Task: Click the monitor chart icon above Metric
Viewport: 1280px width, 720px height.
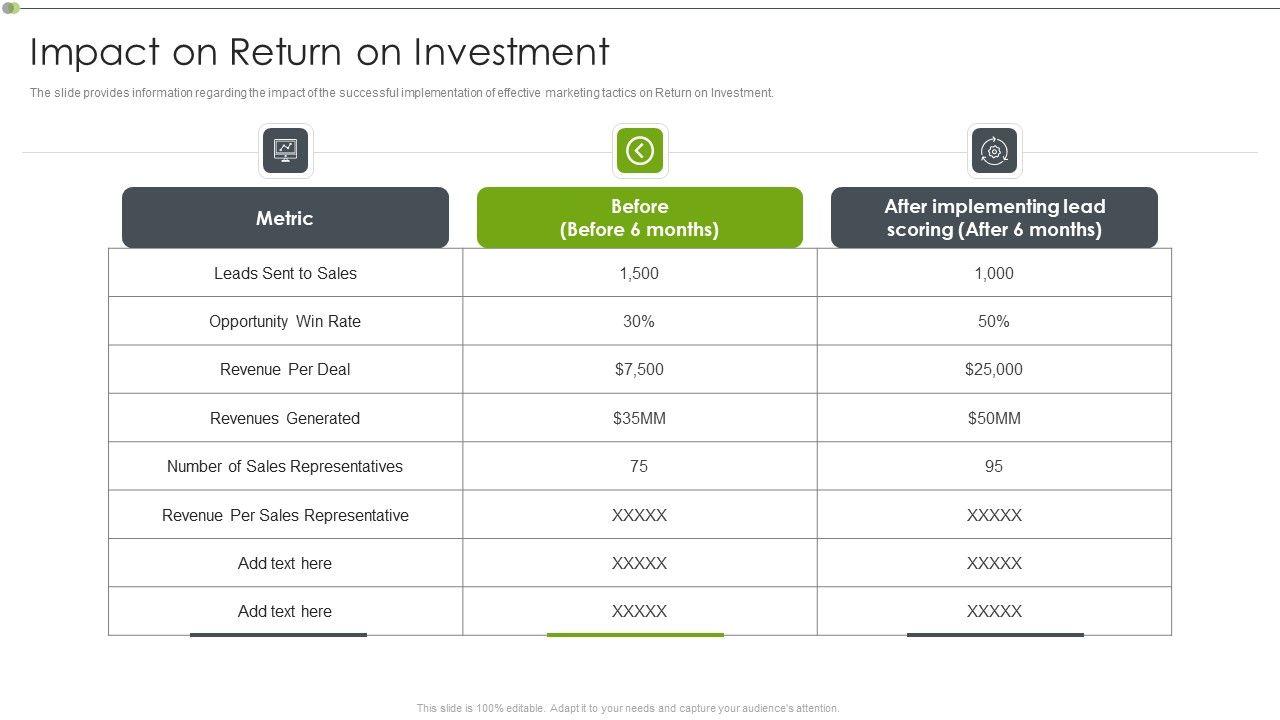Action: point(286,151)
